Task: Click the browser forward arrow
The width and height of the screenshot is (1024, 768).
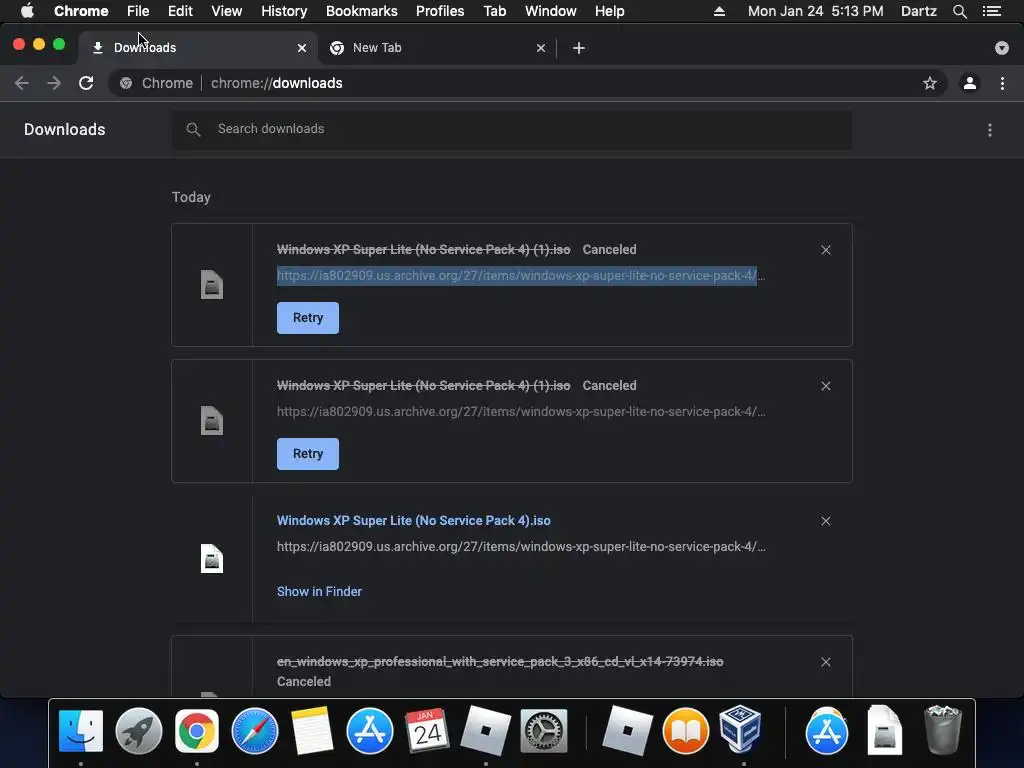Action: tap(54, 83)
